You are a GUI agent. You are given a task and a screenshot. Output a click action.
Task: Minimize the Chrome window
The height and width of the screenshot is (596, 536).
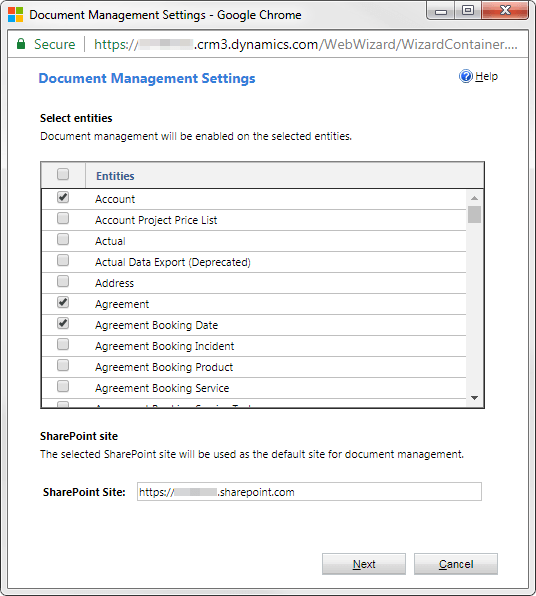click(441, 11)
